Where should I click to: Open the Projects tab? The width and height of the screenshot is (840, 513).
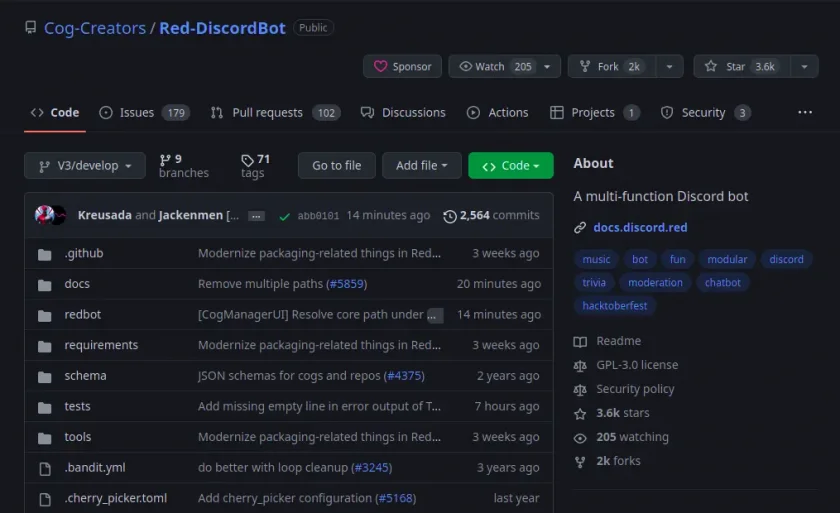pyautogui.click(x=595, y=112)
